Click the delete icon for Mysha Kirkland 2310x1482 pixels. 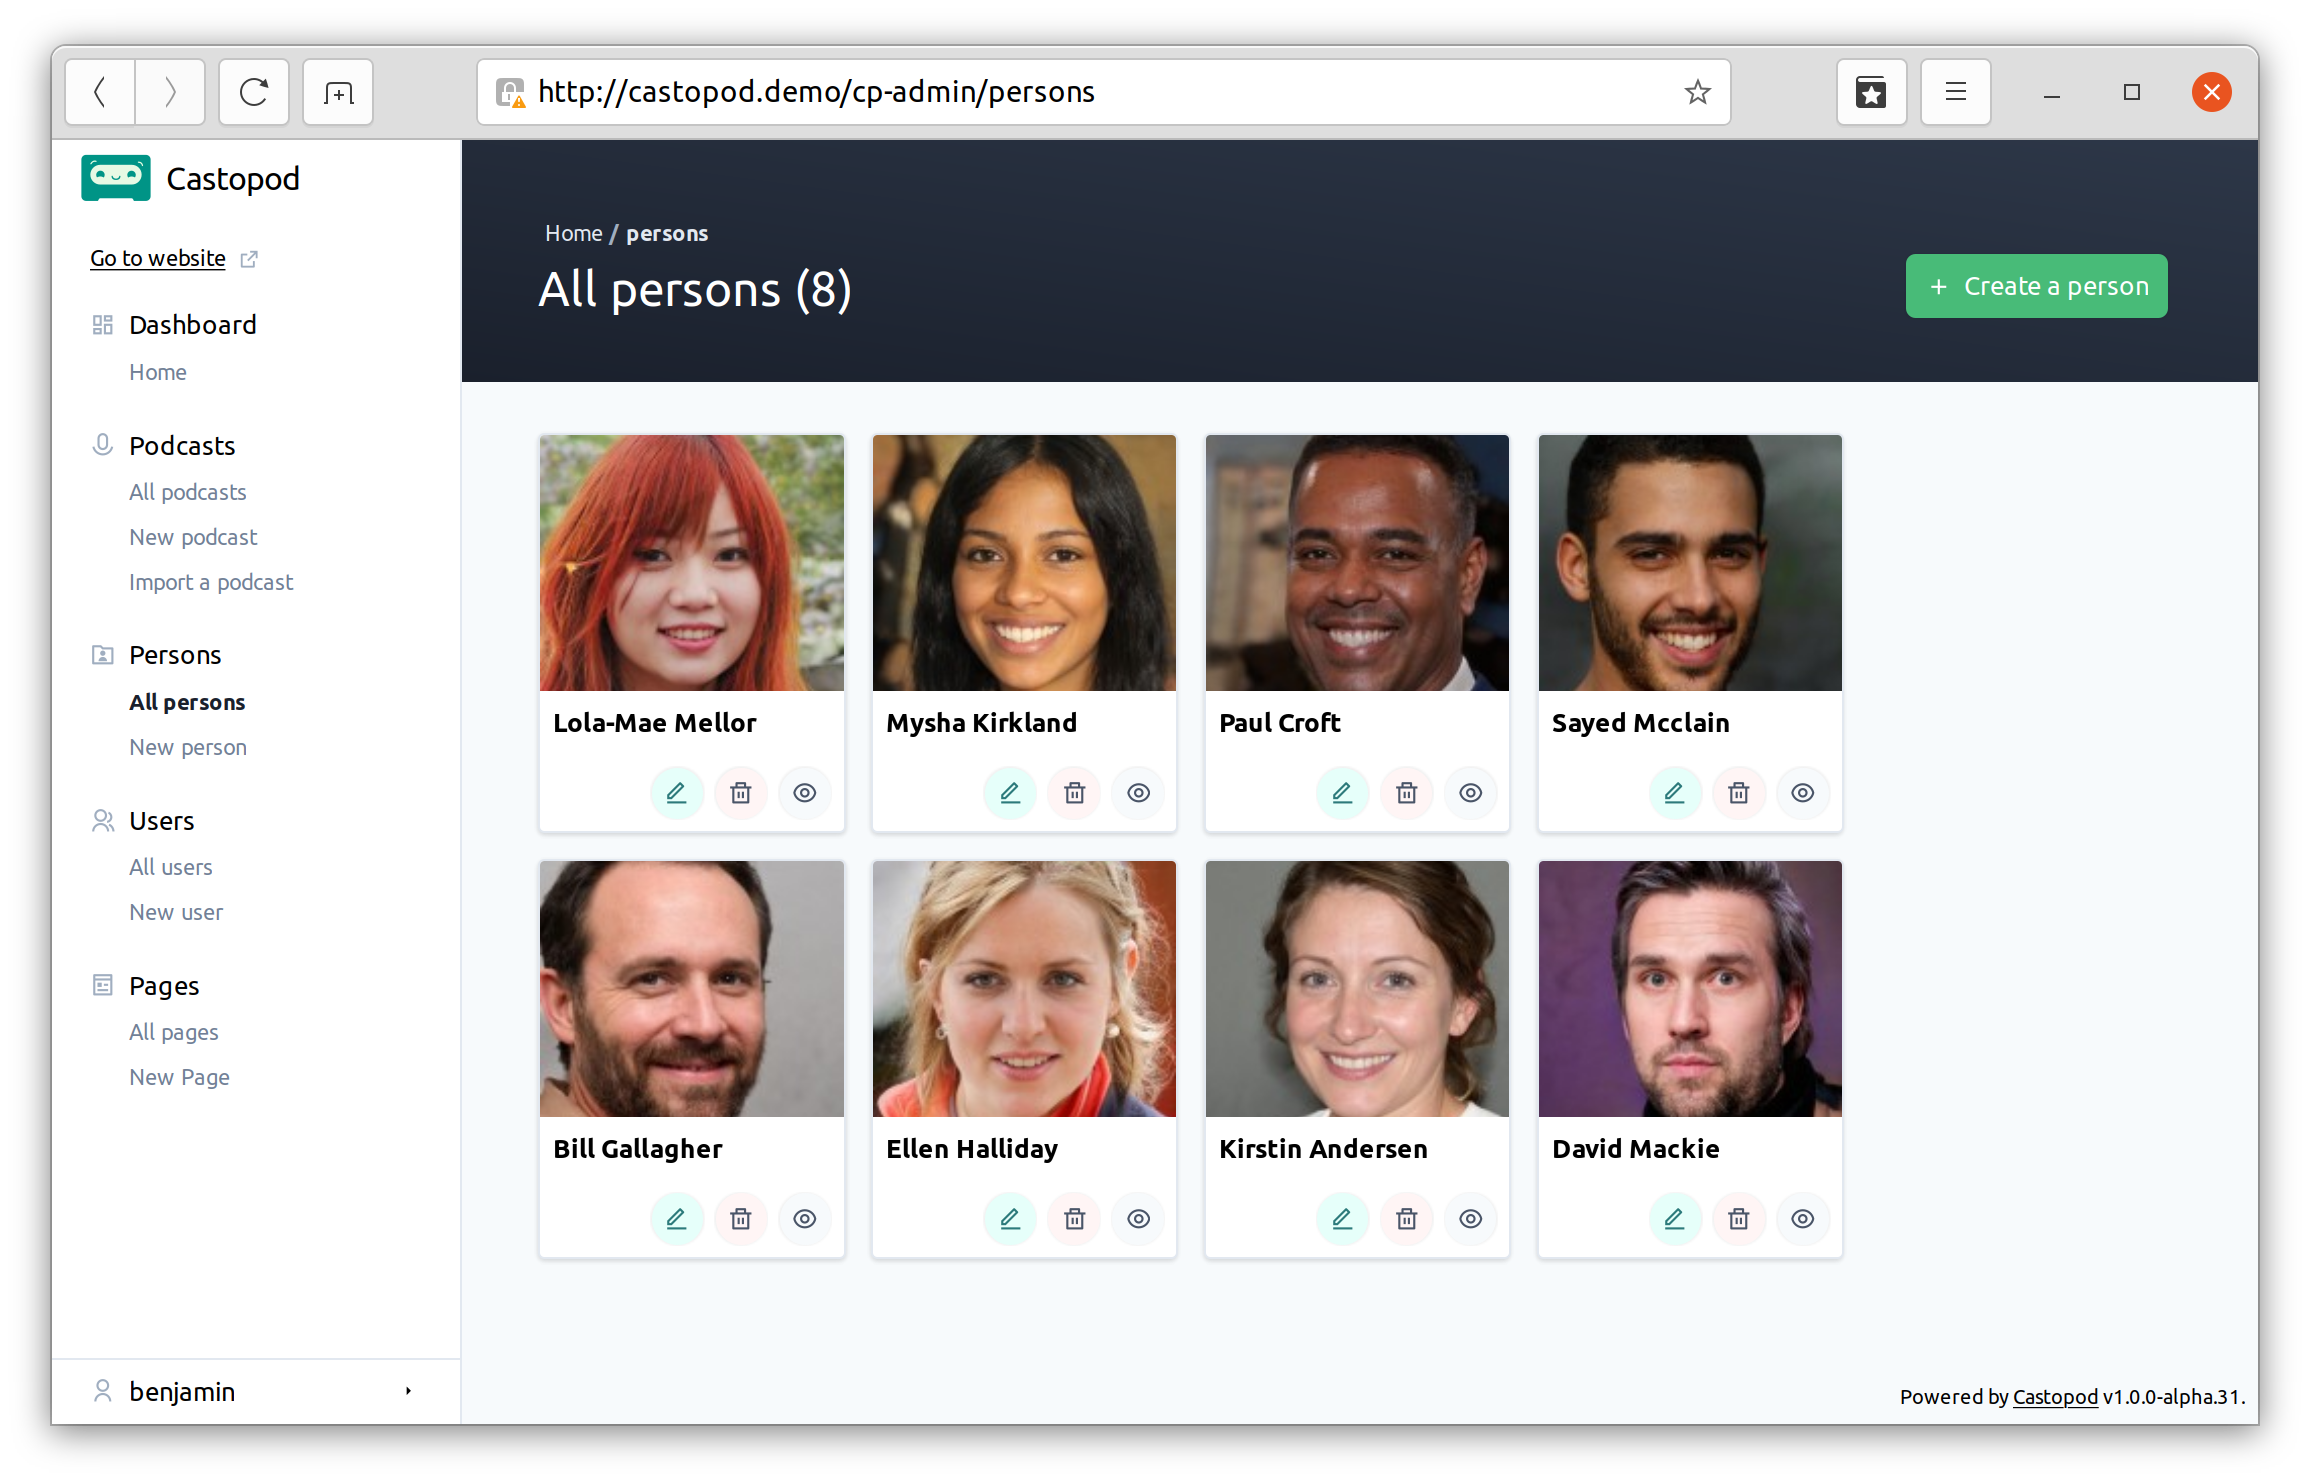point(1074,792)
